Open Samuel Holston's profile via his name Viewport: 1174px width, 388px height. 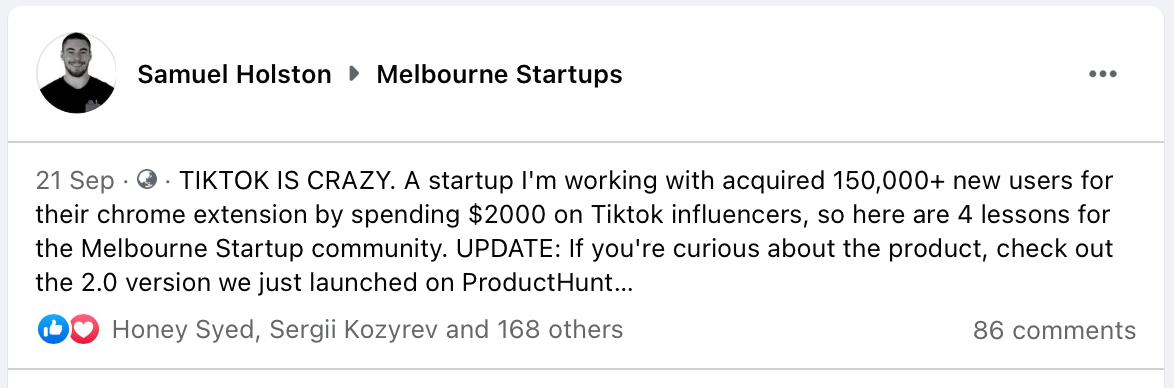coord(234,74)
